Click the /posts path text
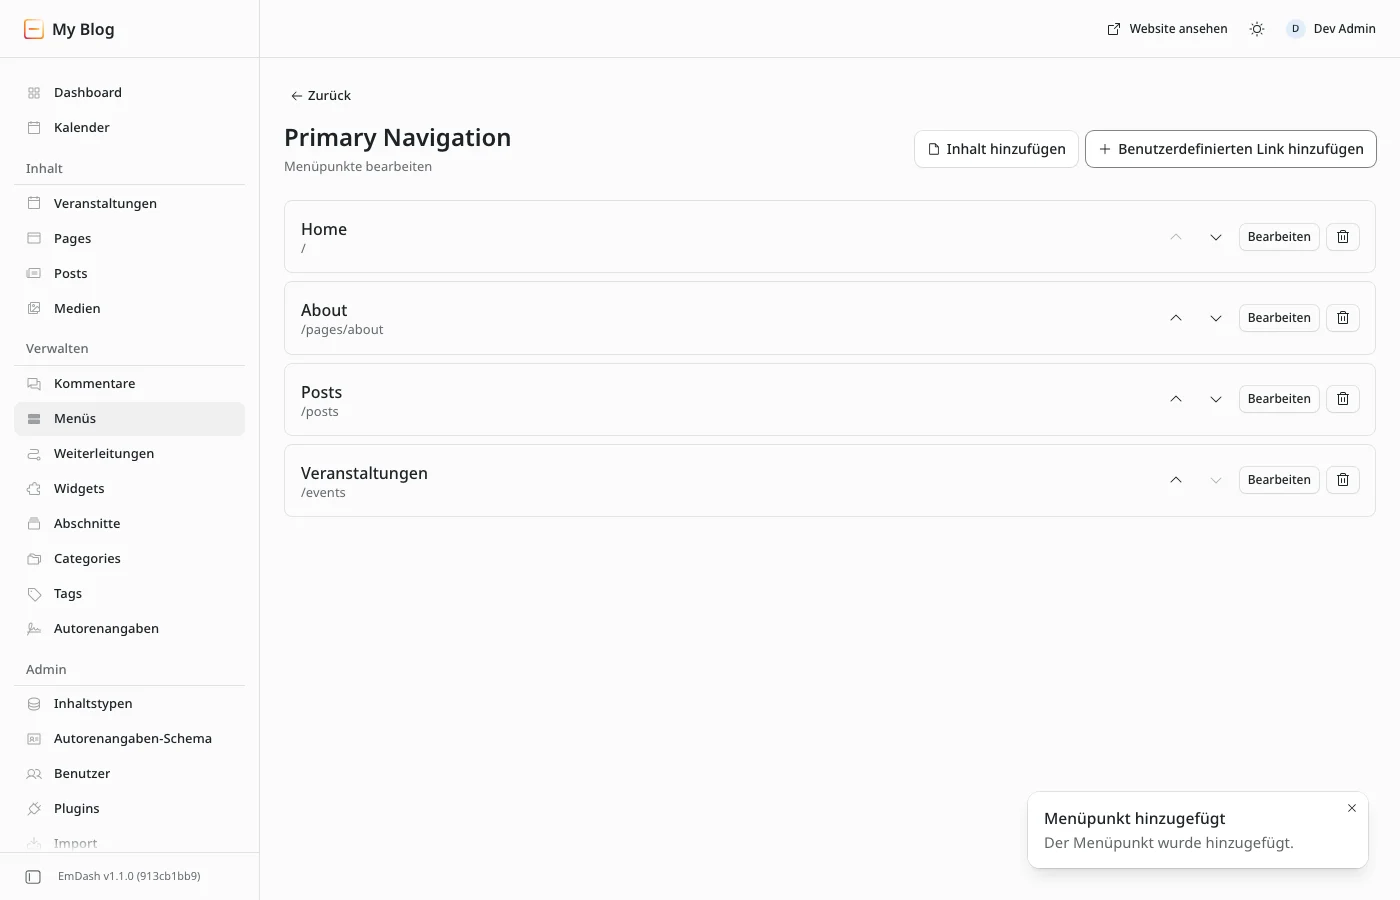The image size is (1400, 900). coord(320,412)
